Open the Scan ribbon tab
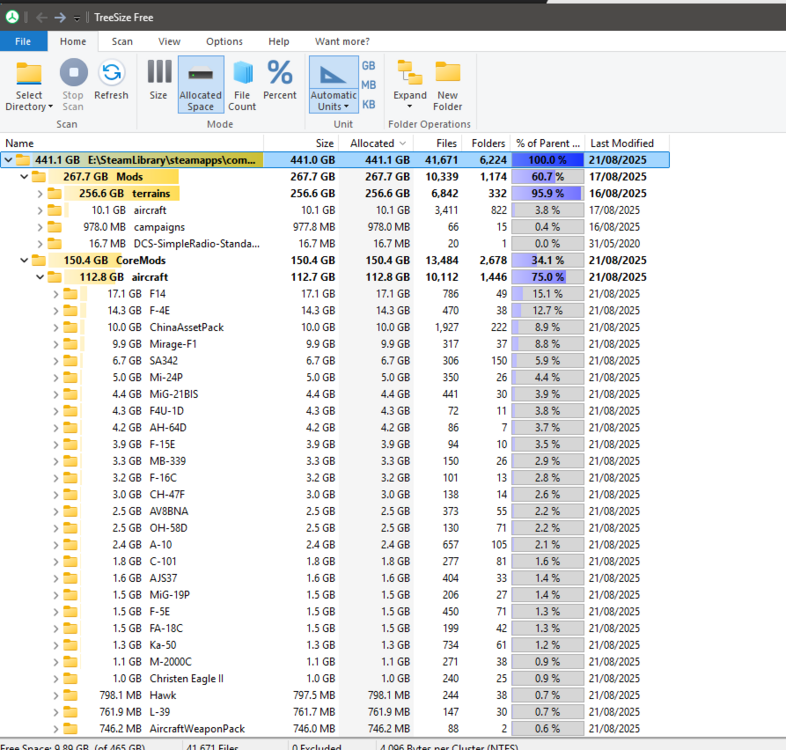 click(122, 41)
